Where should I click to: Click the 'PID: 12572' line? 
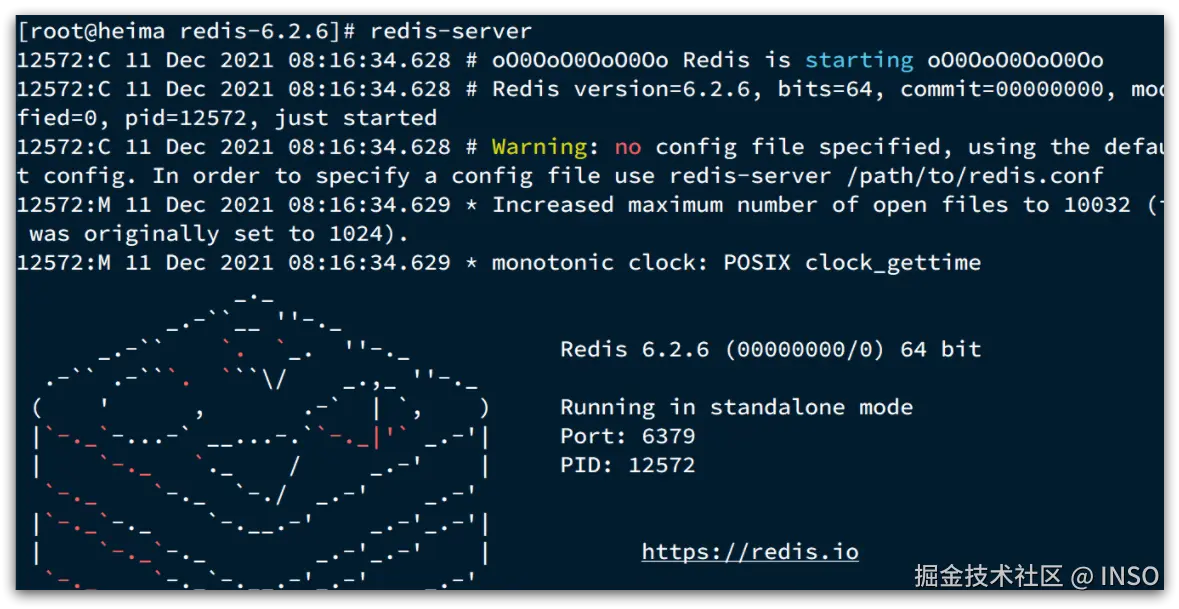click(x=627, y=465)
